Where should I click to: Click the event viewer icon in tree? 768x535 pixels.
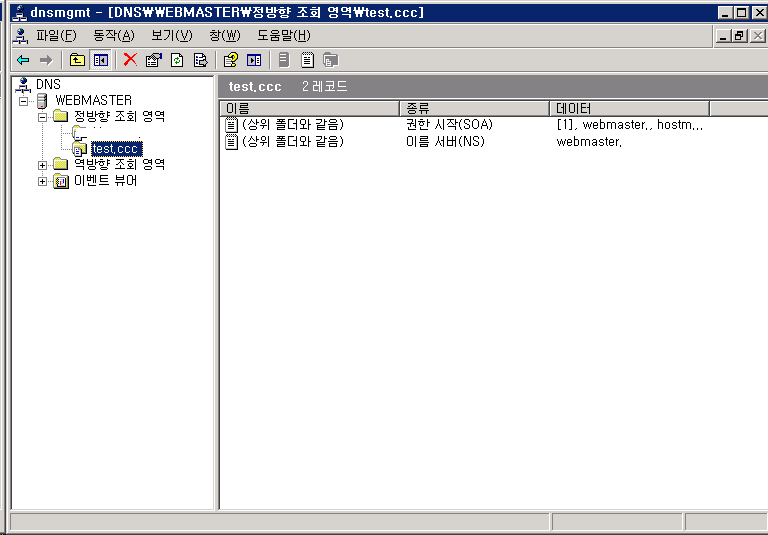pos(61,181)
